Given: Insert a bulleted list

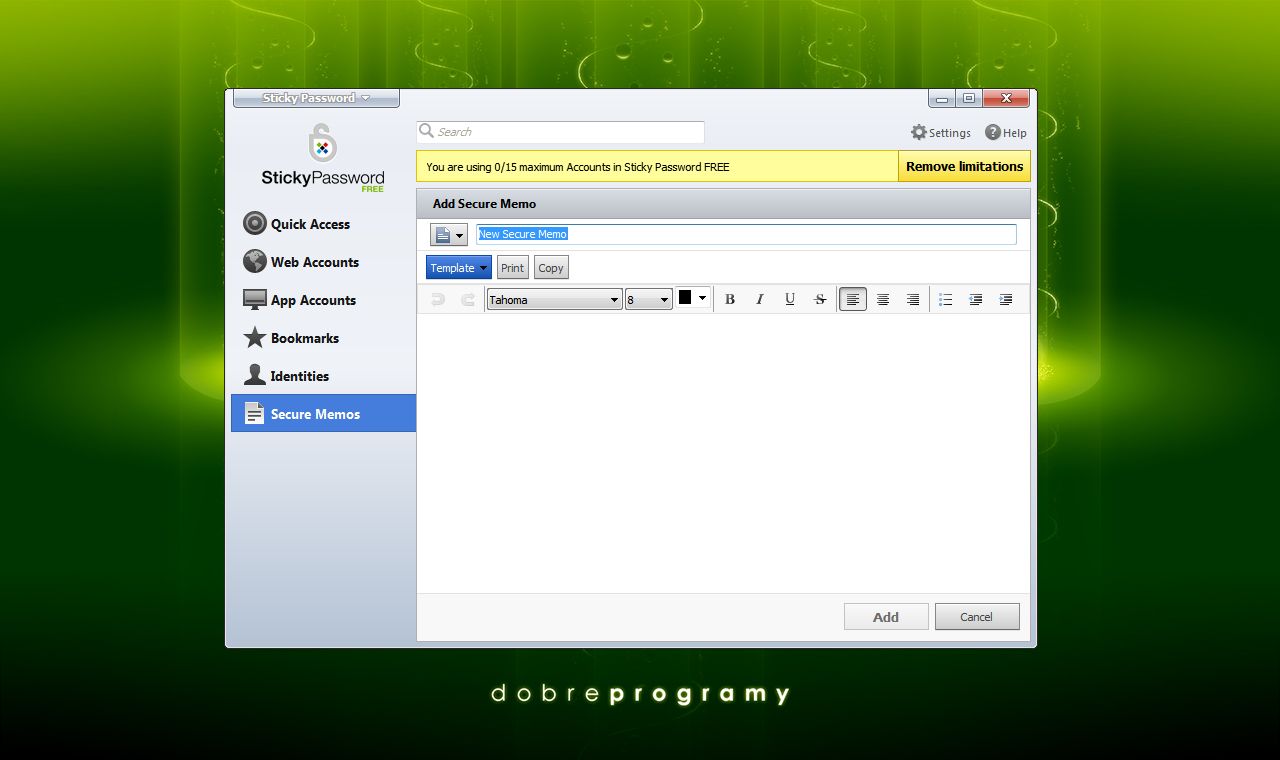Looking at the screenshot, I should (946, 299).
